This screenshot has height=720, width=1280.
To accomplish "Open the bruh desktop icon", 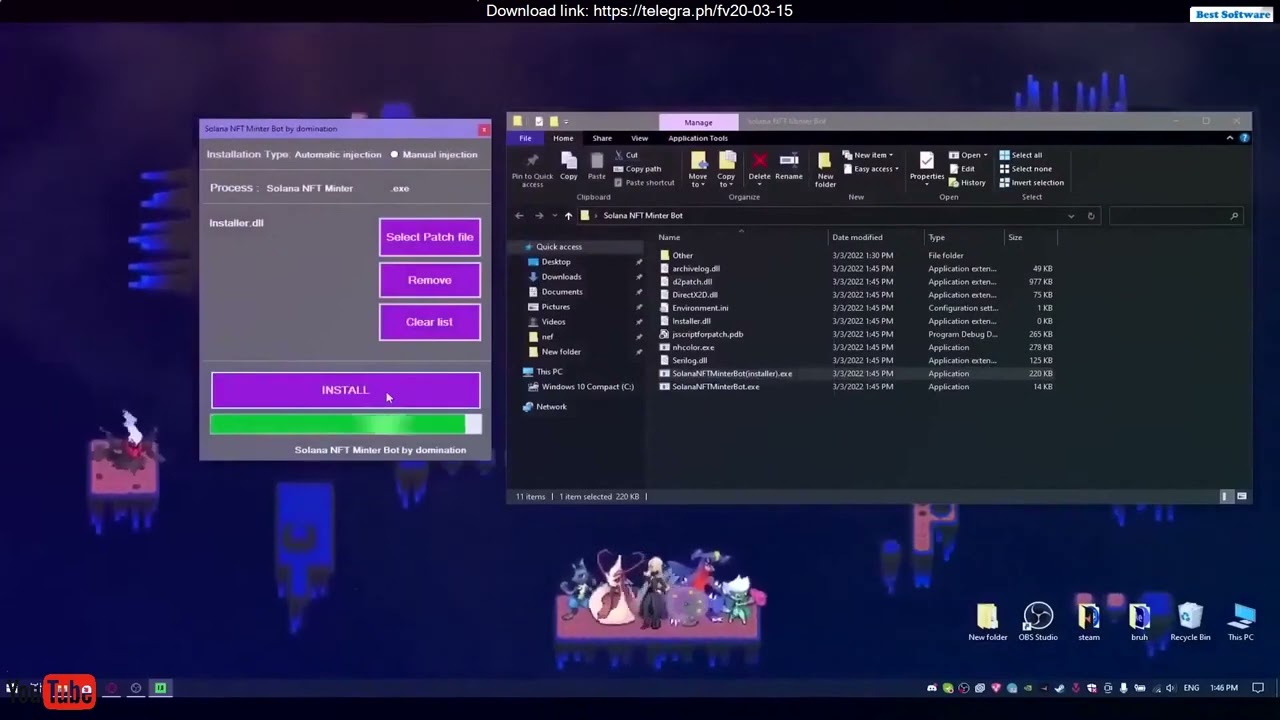I will (1139, 621).
